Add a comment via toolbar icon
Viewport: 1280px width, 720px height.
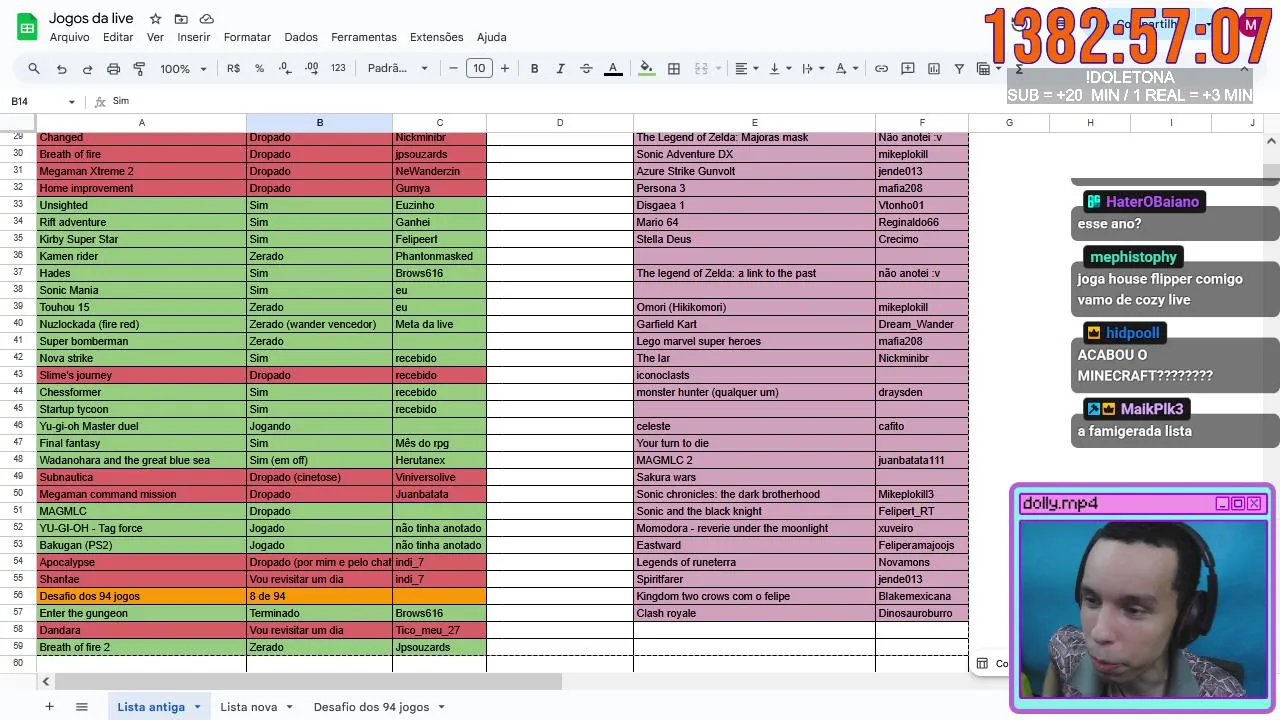(x=908, y=69)
